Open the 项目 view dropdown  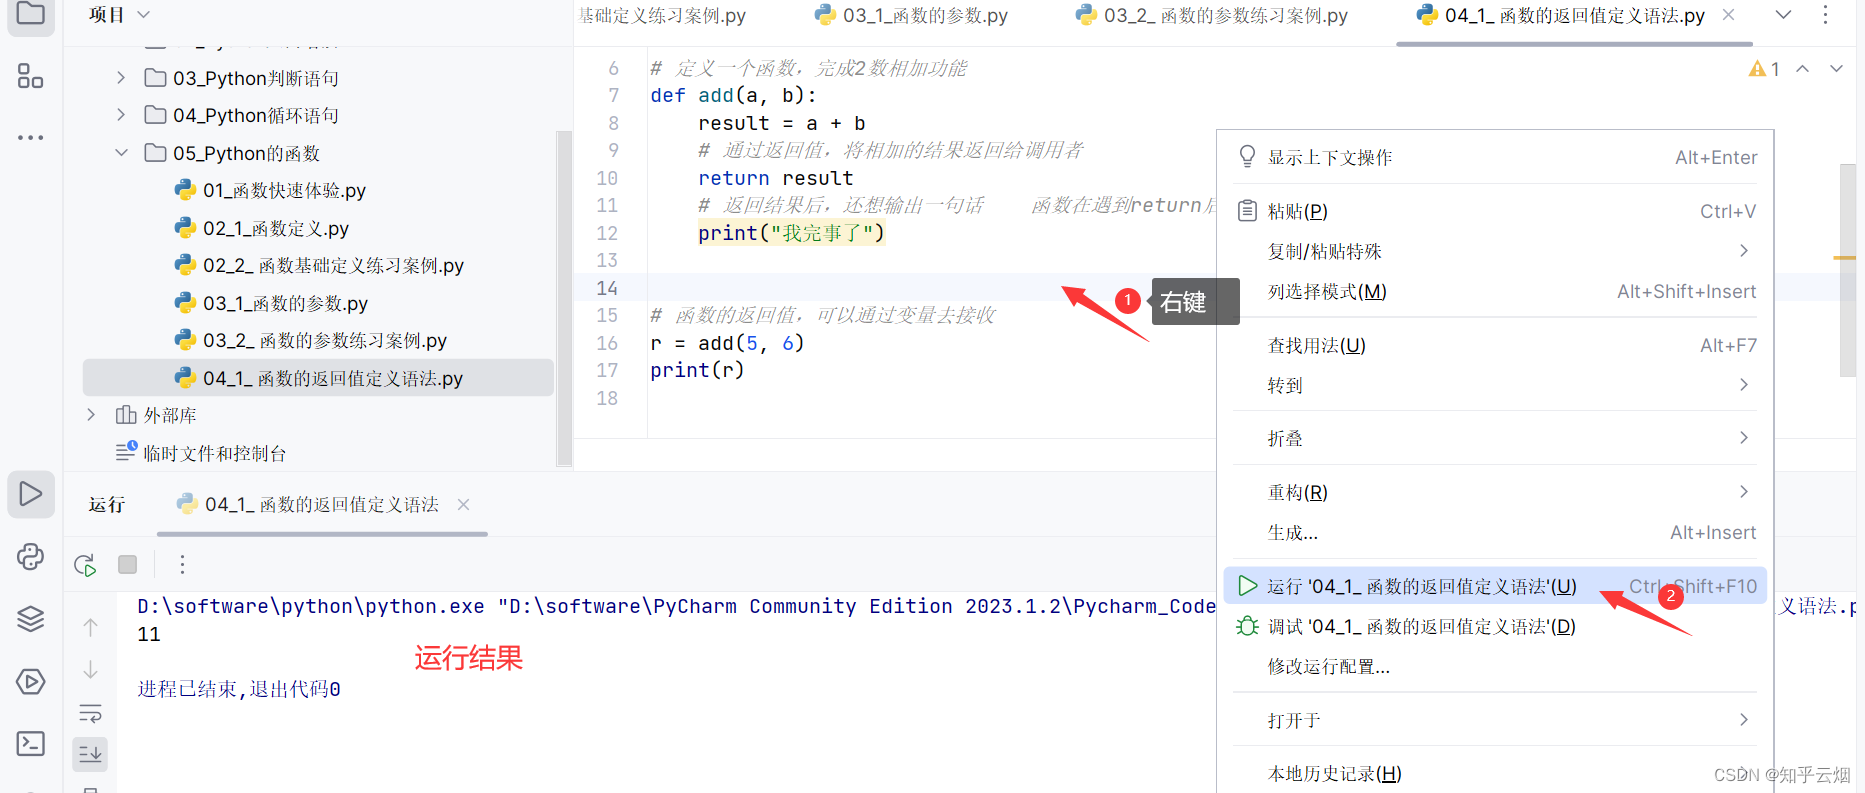[x=119, y=15]
